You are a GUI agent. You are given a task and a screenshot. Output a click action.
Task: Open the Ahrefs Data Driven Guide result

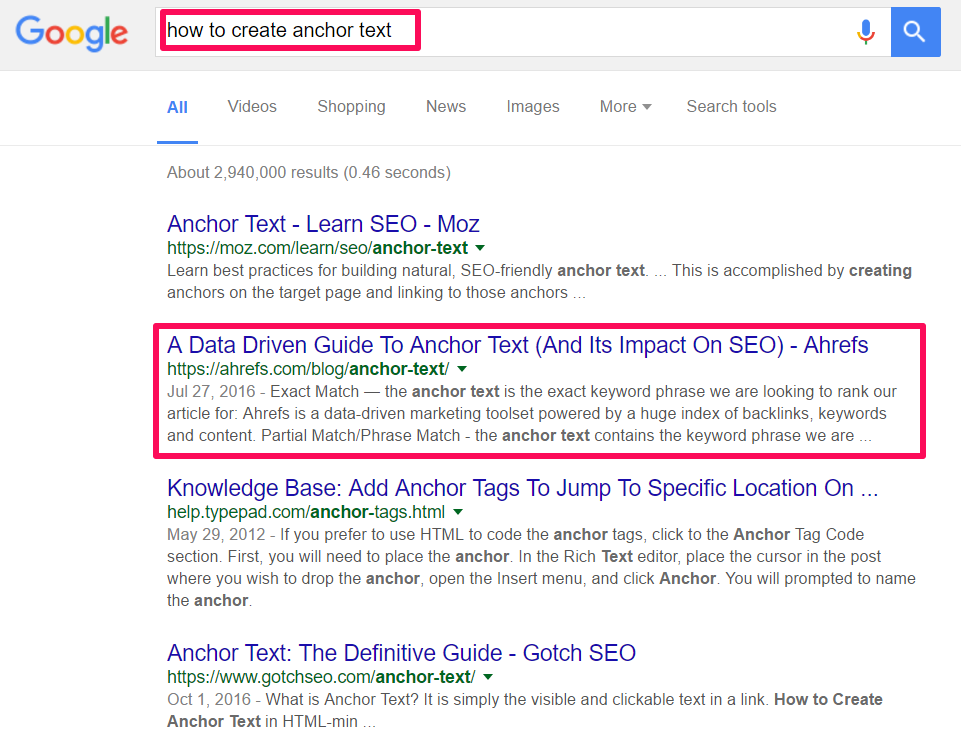click(517, 345)
